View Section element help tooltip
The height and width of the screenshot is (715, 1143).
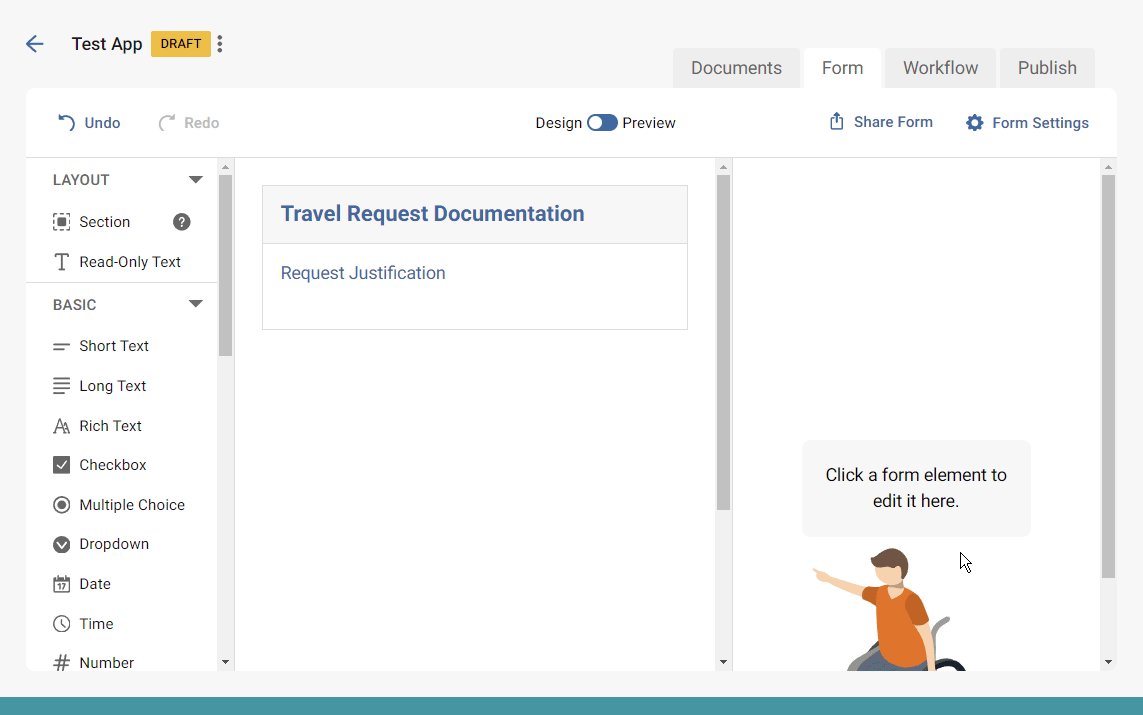point(181,221)
